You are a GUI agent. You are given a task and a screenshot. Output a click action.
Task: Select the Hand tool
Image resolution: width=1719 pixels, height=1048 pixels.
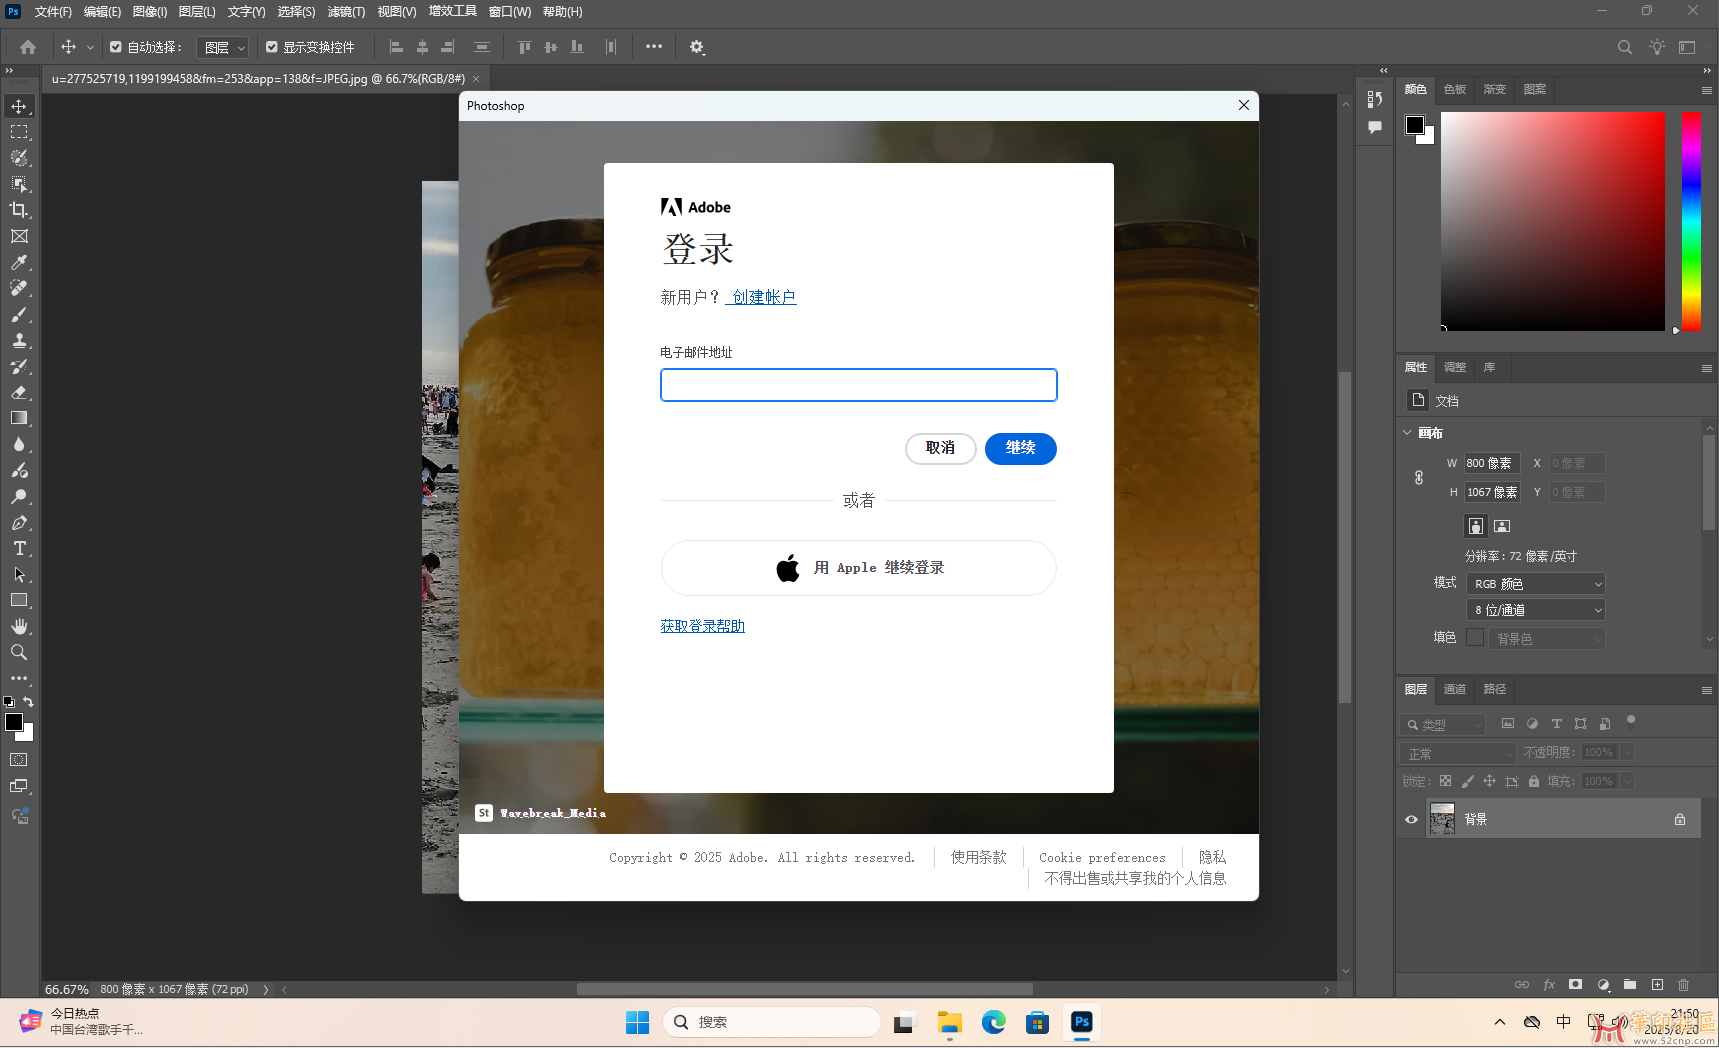[19, 626]
